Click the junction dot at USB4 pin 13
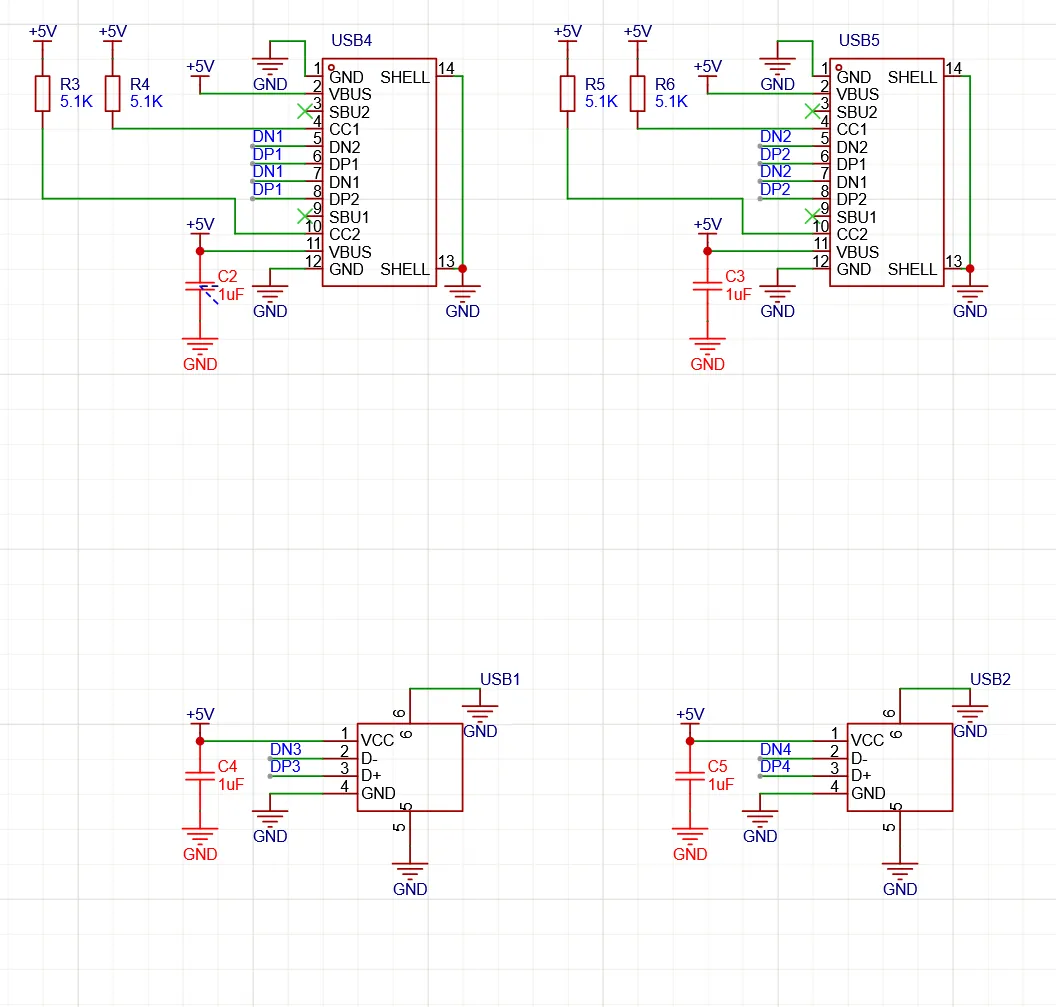Image resolution: width=1056 pixels, height=1007 pixels. coord(463,269)
